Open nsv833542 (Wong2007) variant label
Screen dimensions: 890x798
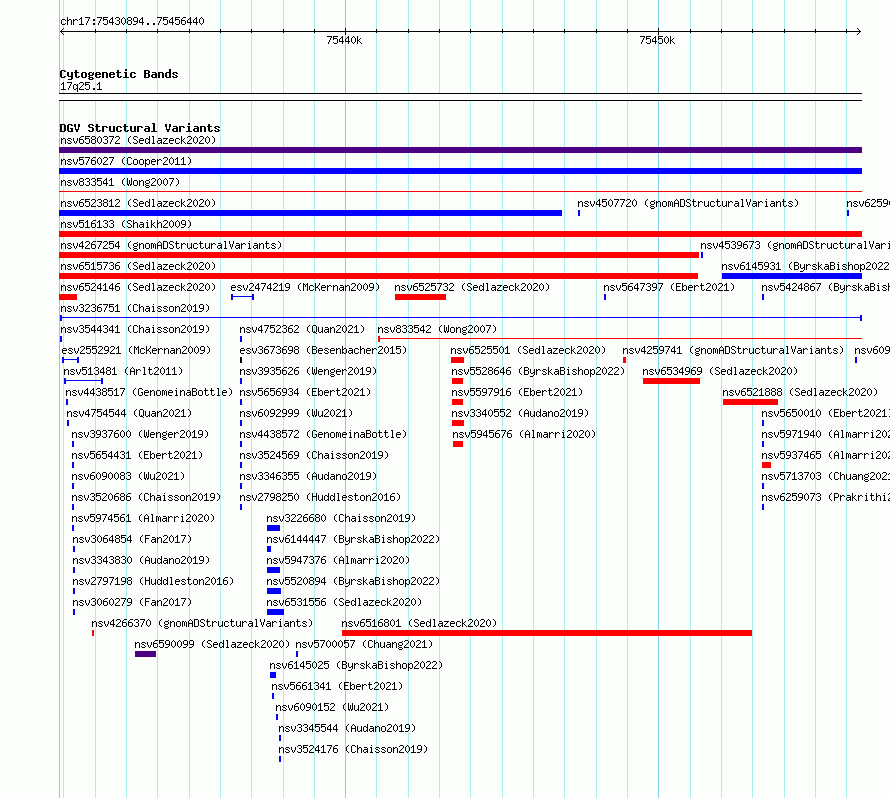[x=437, y=329]
